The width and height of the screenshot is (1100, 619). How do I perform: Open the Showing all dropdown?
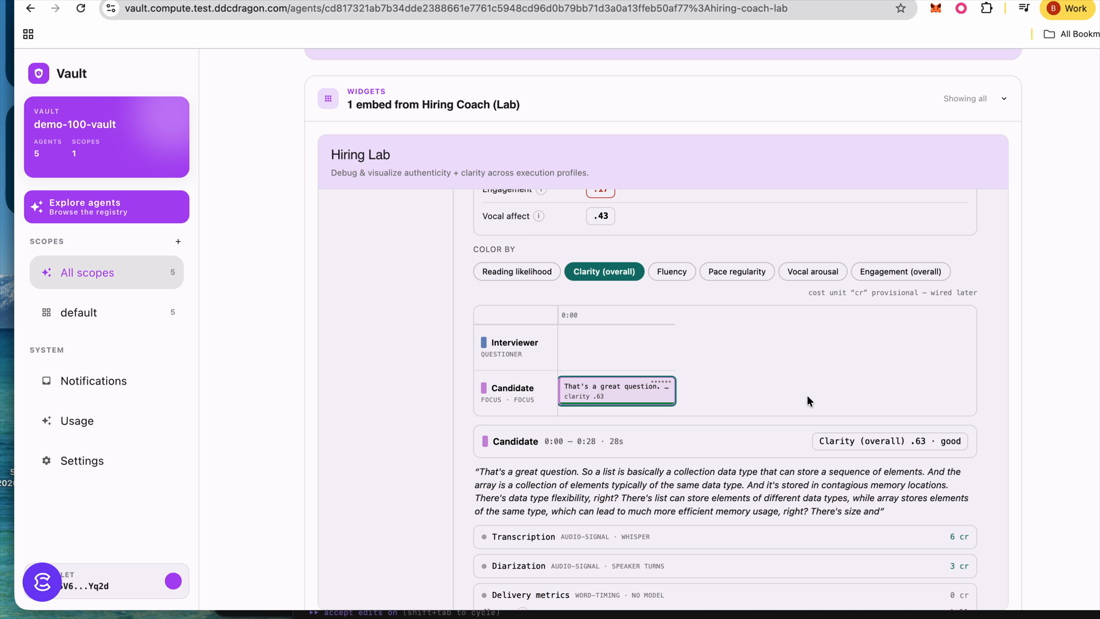[x=975, y=99]
